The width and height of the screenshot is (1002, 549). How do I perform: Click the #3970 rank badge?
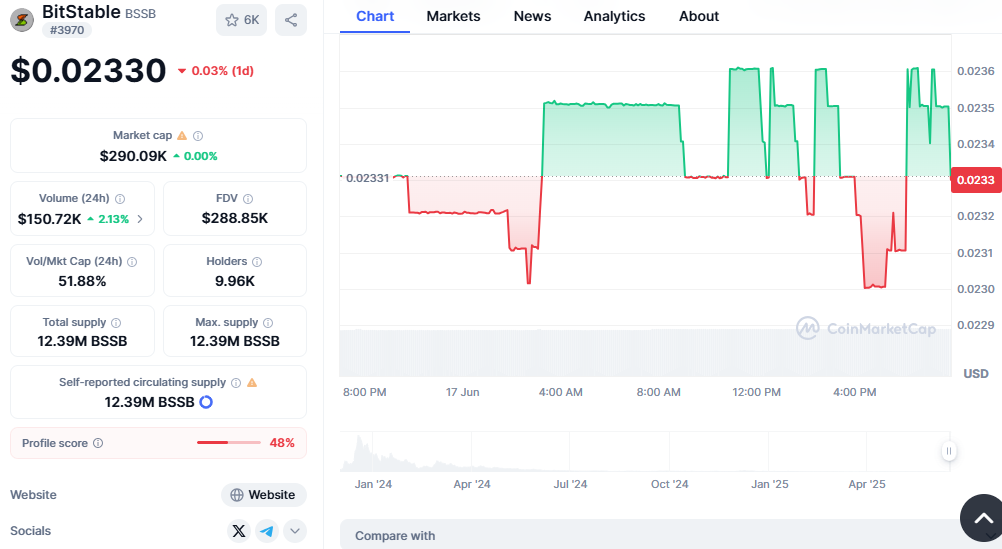(67, 30)
